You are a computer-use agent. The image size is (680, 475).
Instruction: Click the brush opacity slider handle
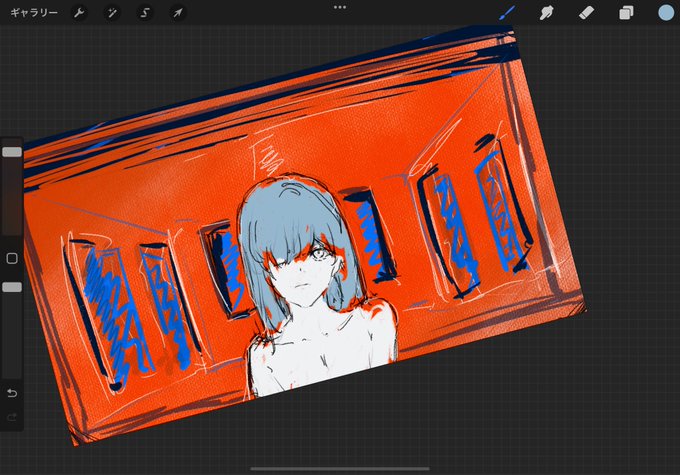pos(12,287)
